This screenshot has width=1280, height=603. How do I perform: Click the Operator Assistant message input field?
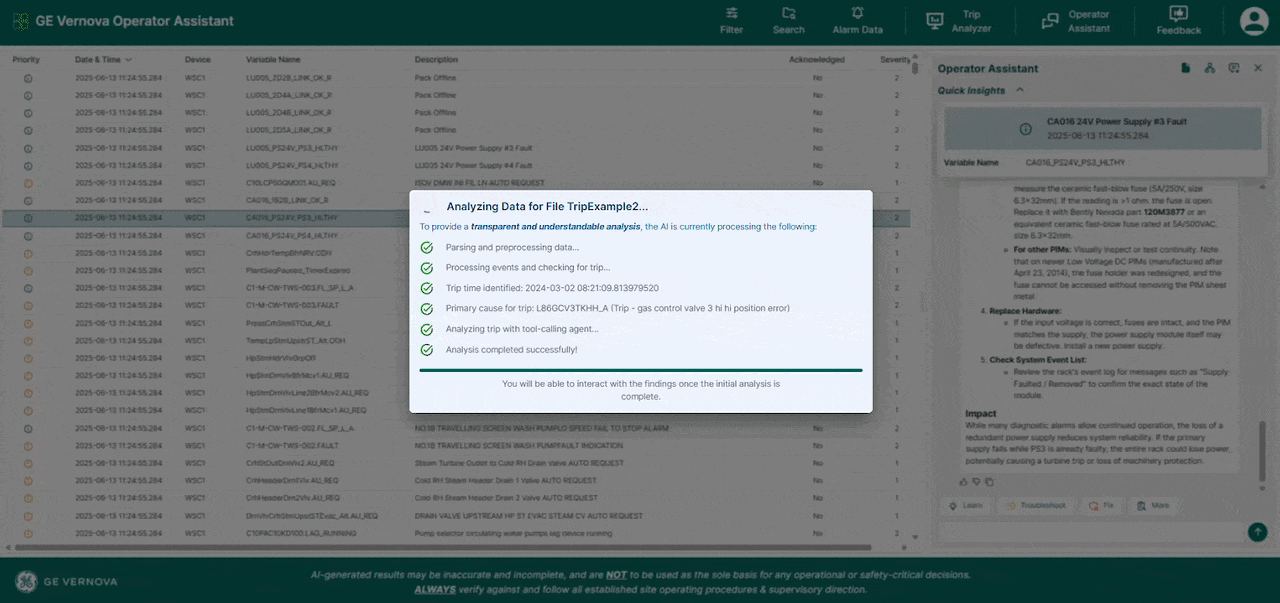[1091, 532]
